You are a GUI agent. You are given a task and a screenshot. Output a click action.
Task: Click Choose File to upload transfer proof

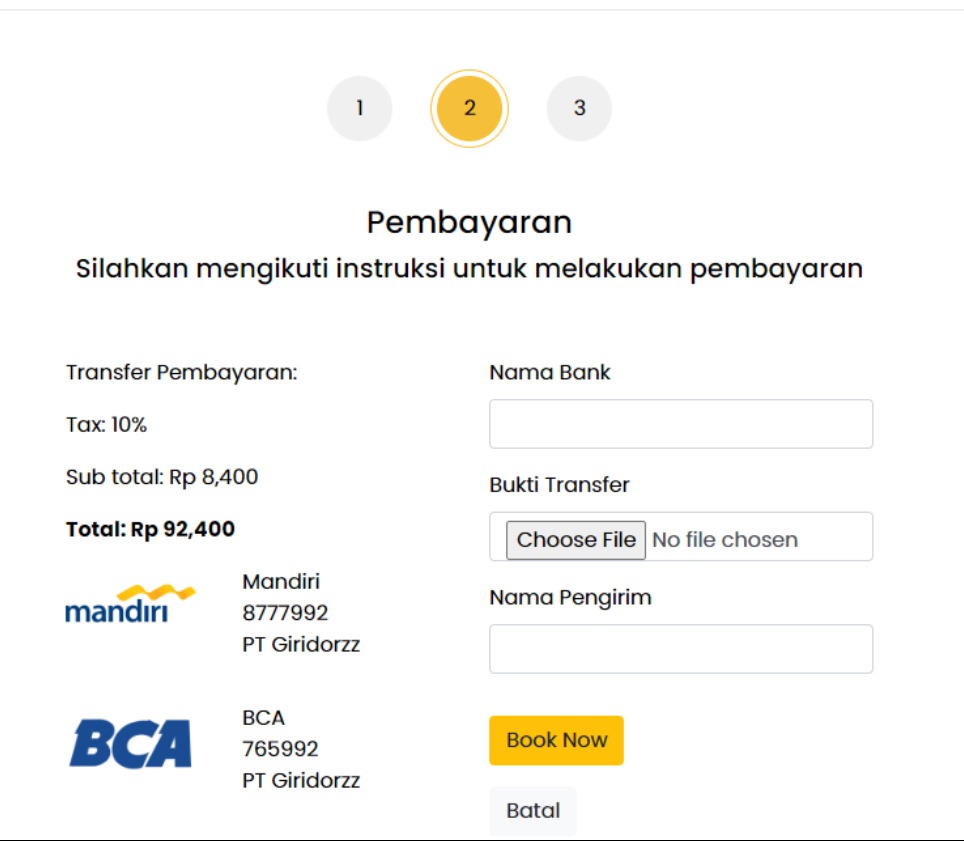pyautogui.click(x=576, y=538)
